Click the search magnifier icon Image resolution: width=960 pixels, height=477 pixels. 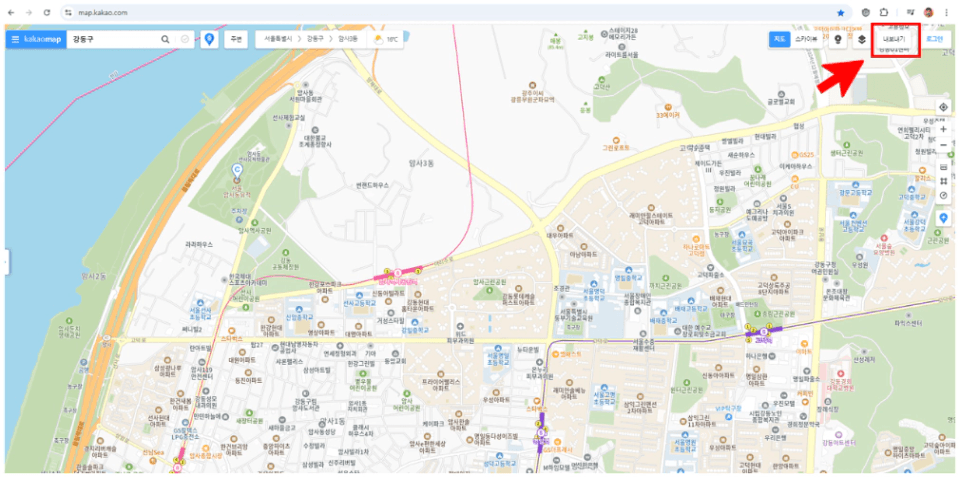(166, 39)
